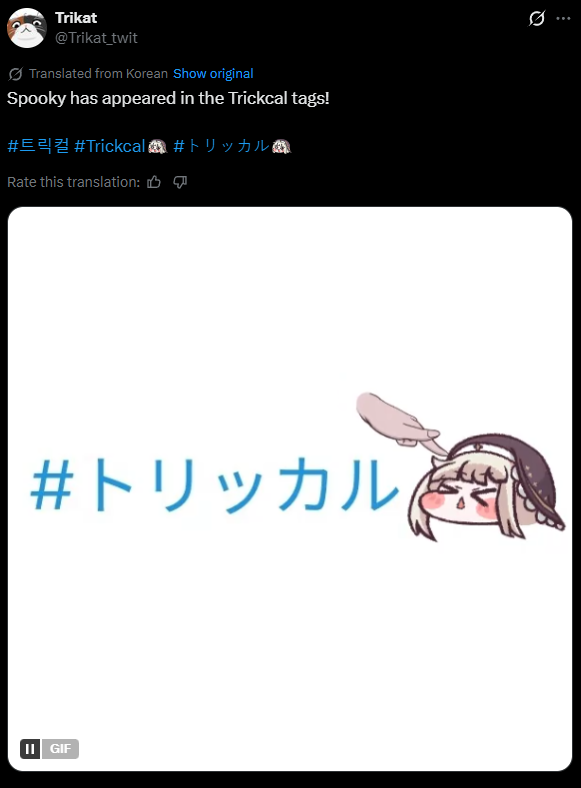Click the character emoji after #Trickcal

pos(157,146)
